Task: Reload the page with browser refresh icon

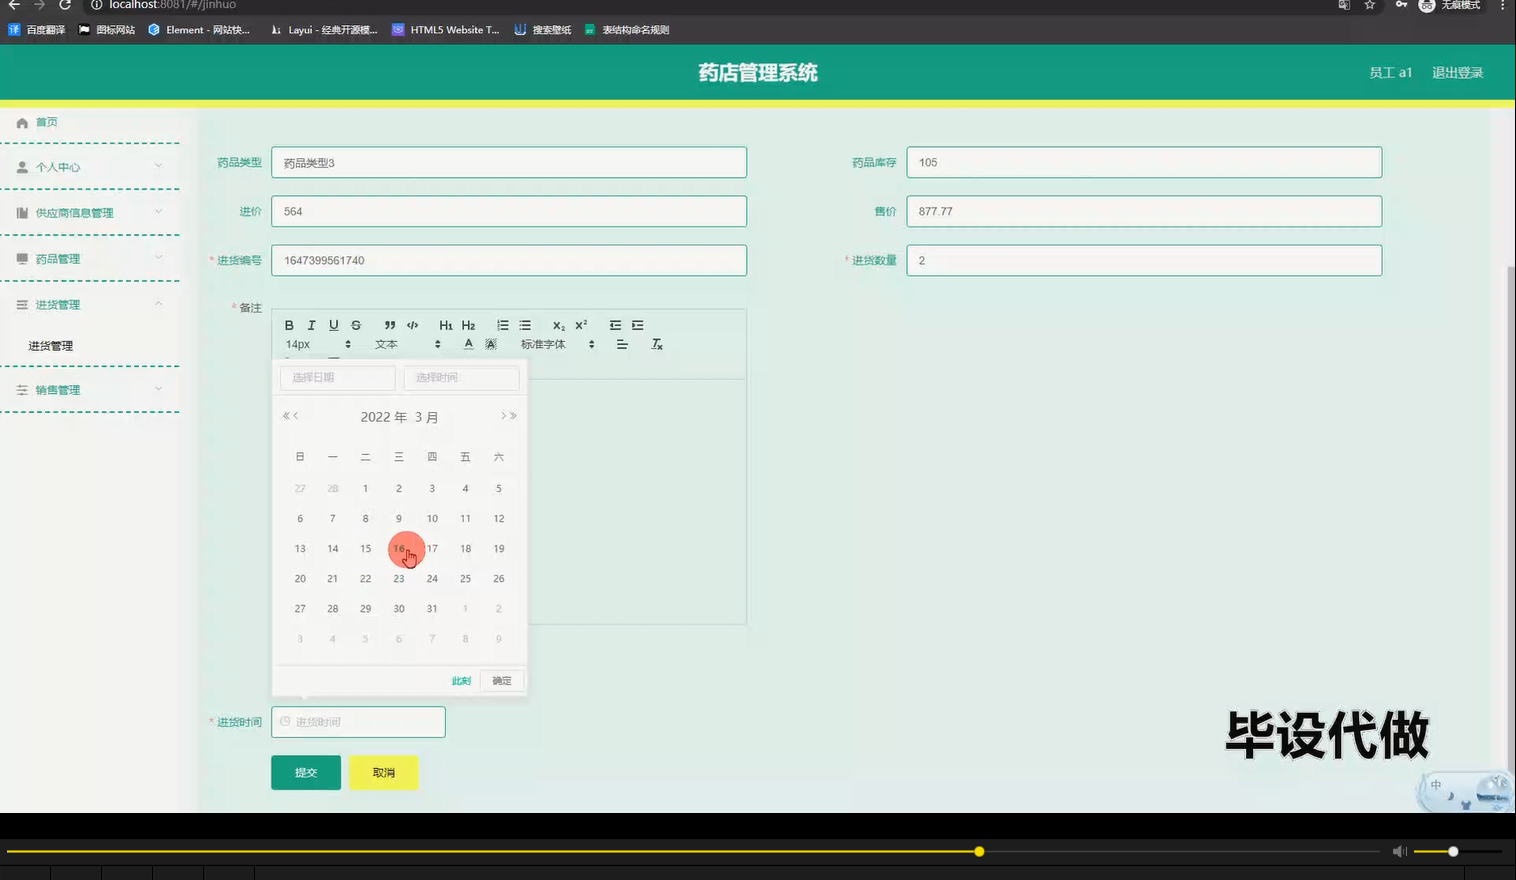Action: 65,5
